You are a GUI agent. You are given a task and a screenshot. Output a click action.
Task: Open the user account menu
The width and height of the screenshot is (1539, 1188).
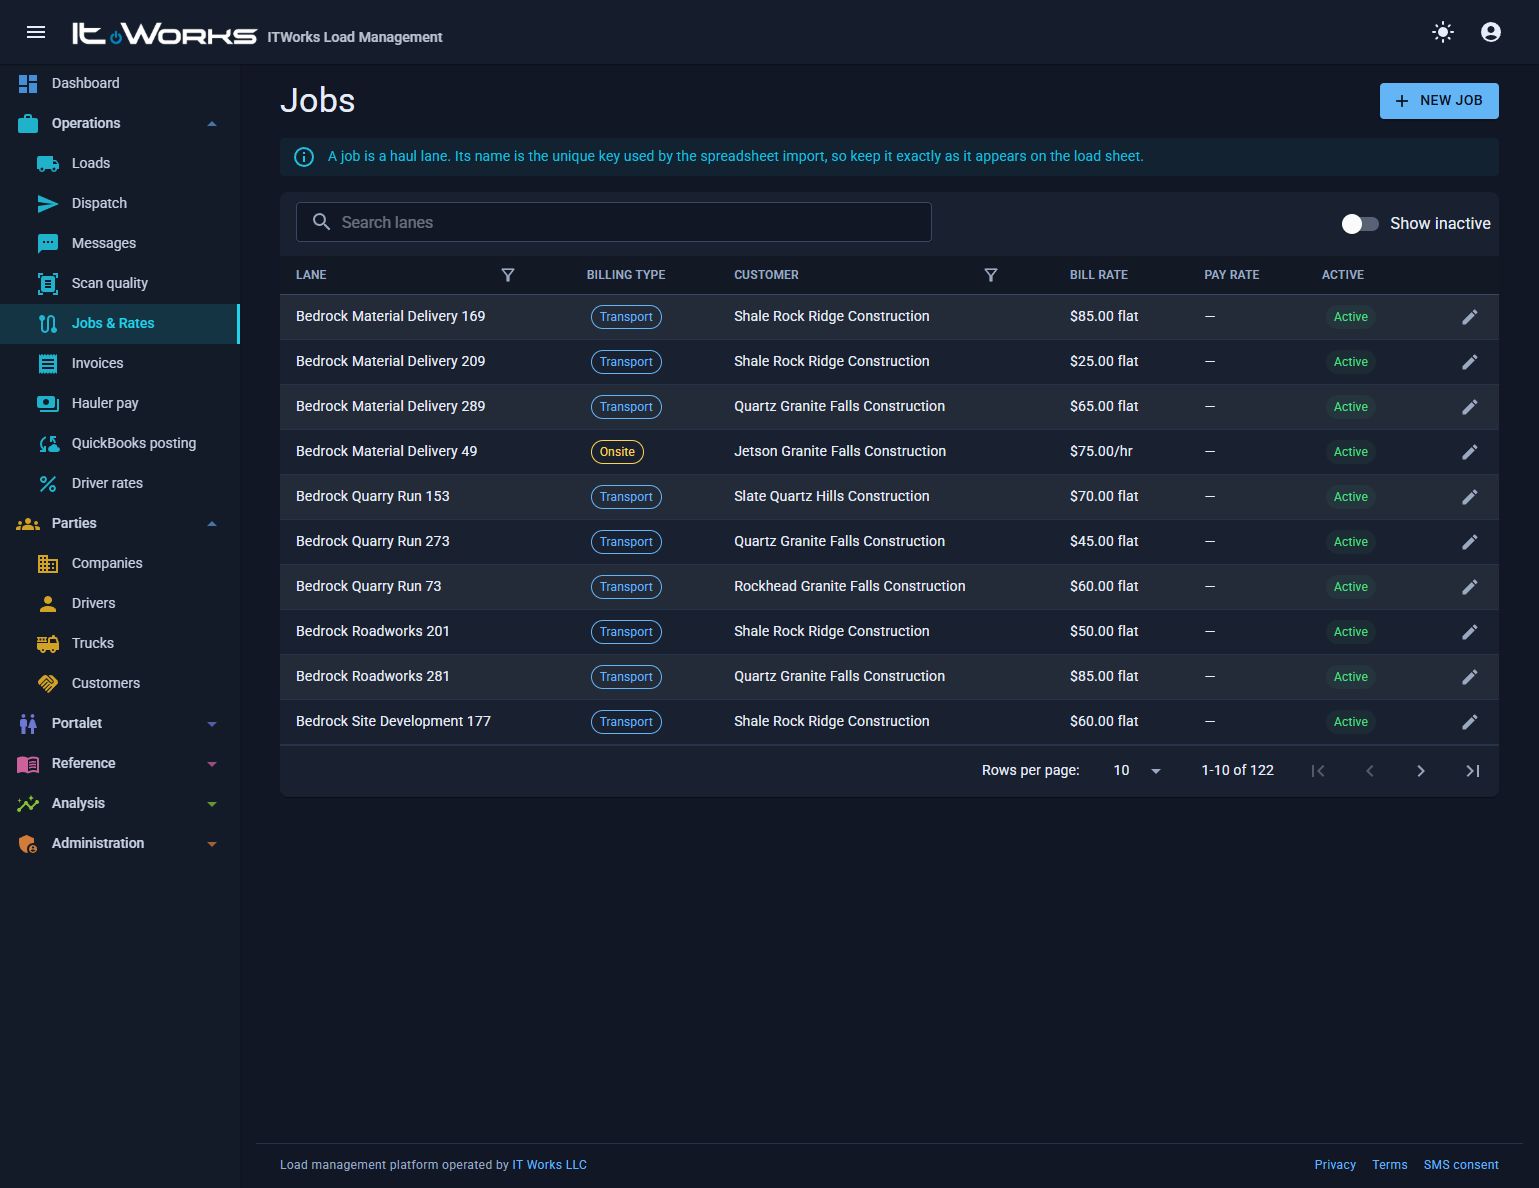1490,32
